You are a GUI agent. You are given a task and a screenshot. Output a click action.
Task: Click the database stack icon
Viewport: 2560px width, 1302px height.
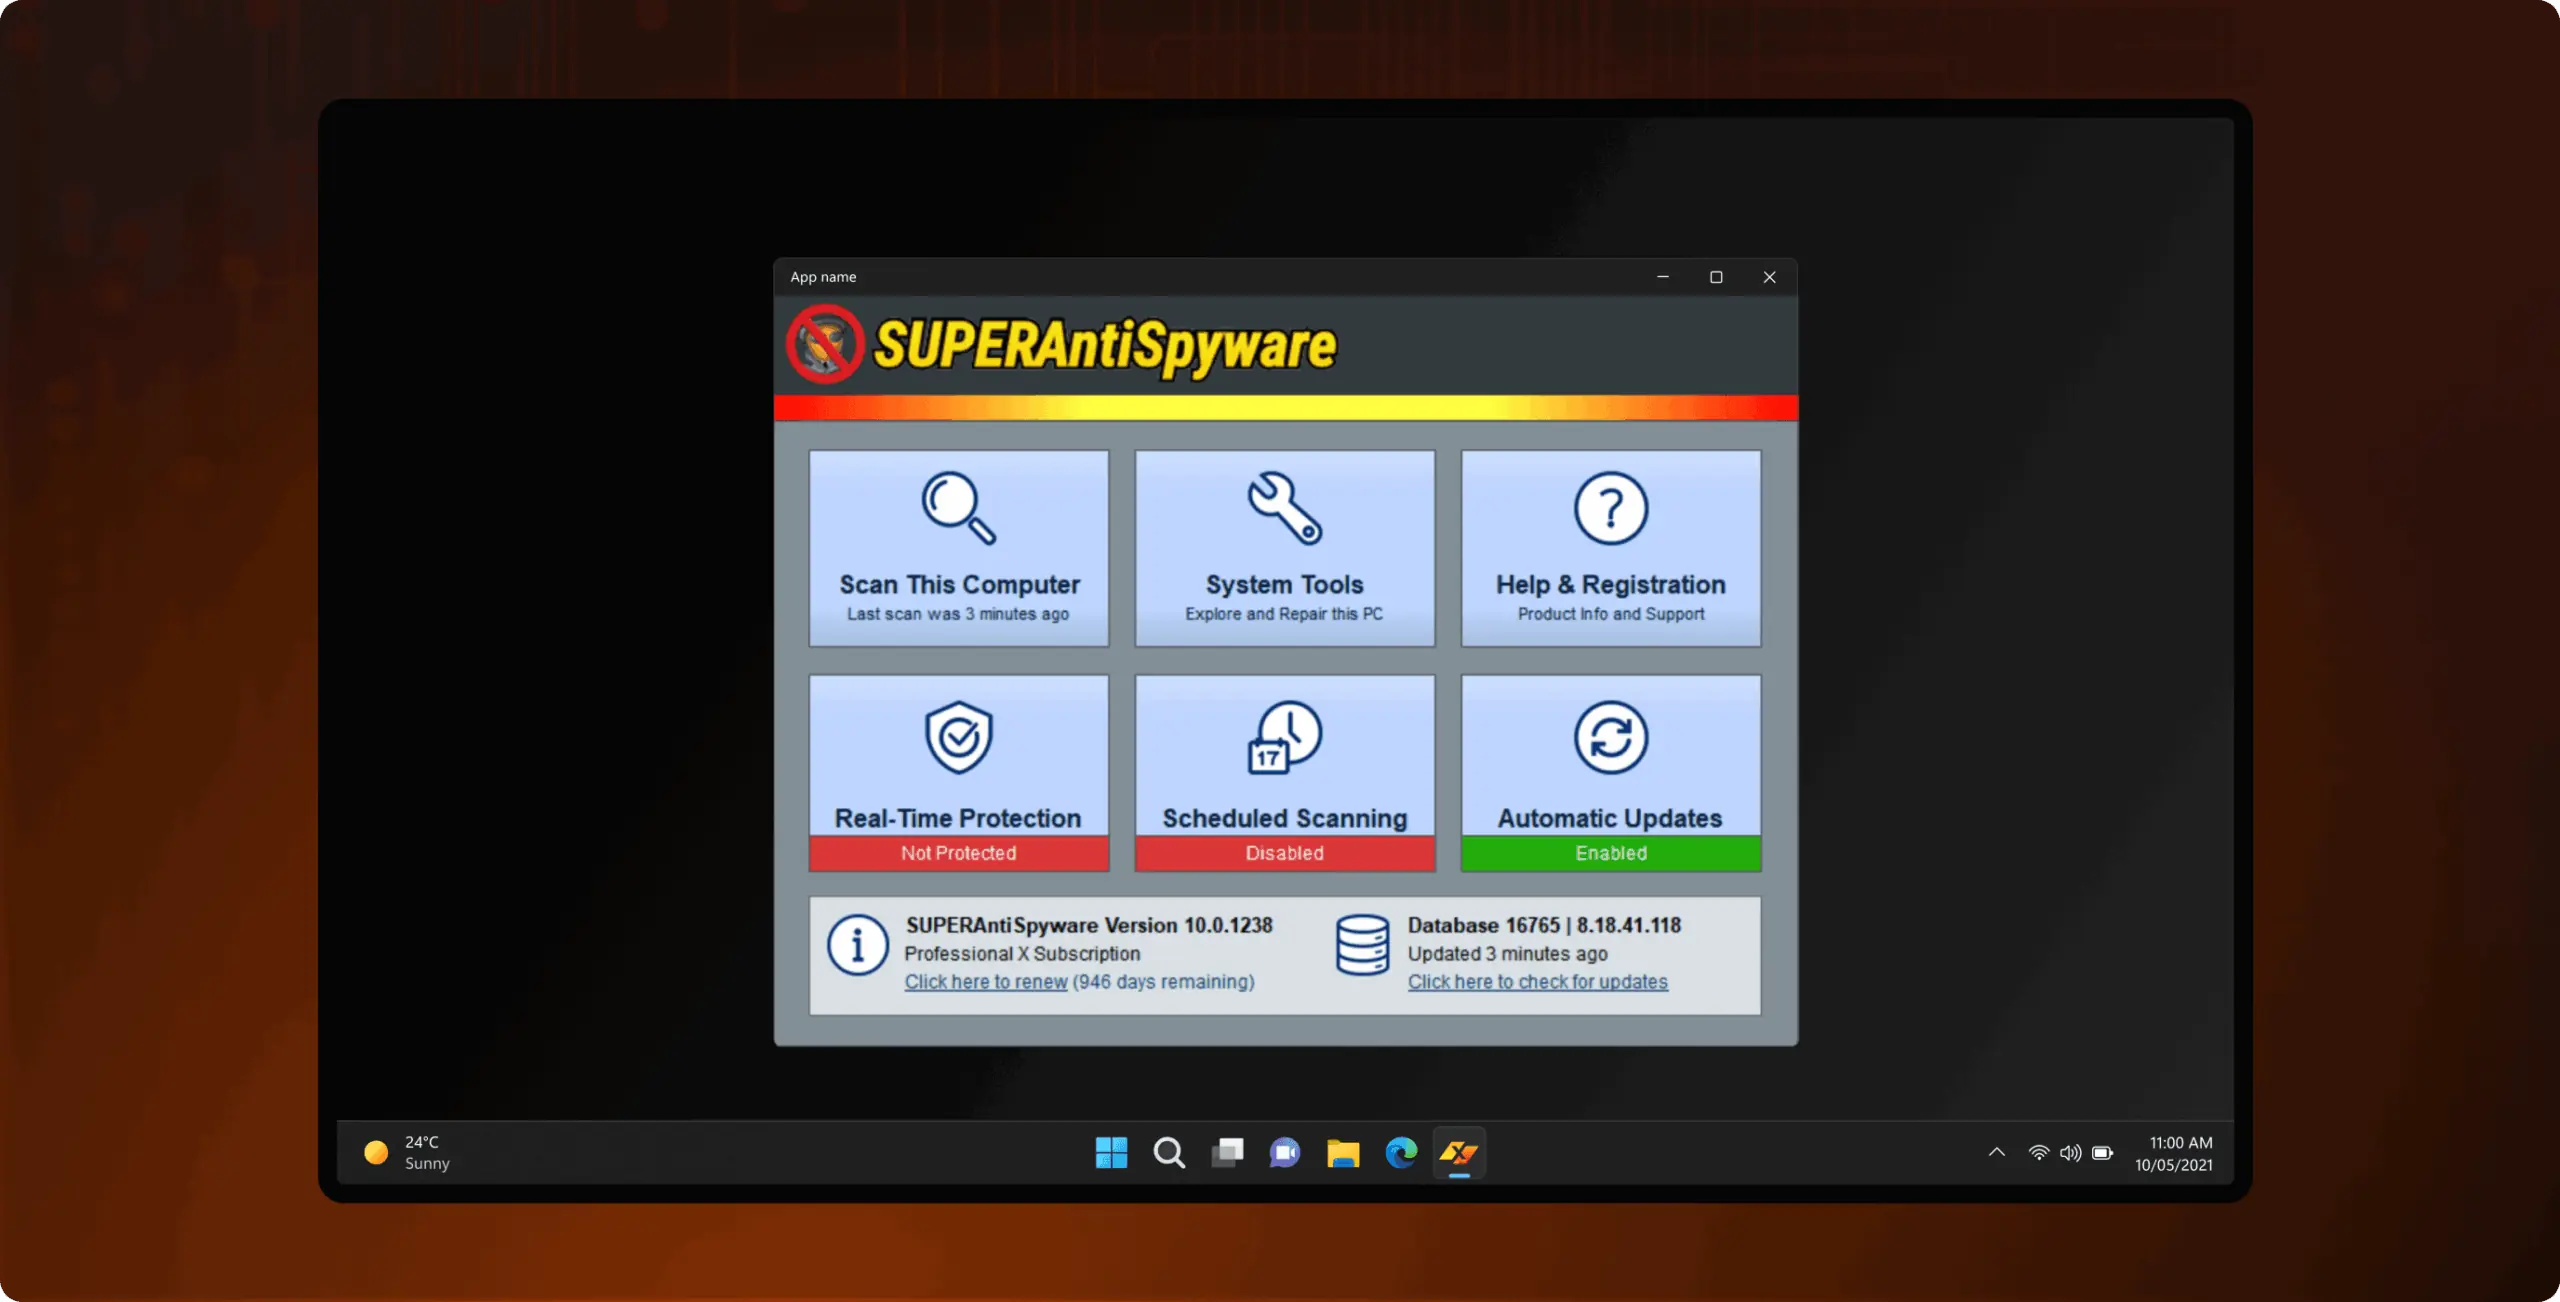[1362, 945]
